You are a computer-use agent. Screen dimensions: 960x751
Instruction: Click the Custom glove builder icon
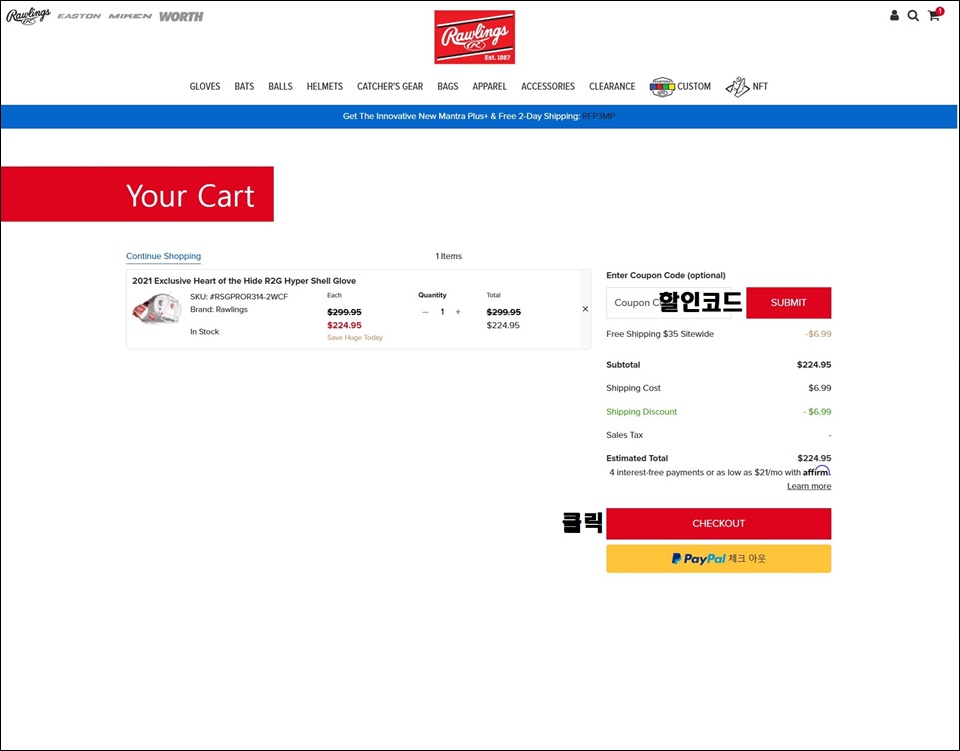[662, 87]
